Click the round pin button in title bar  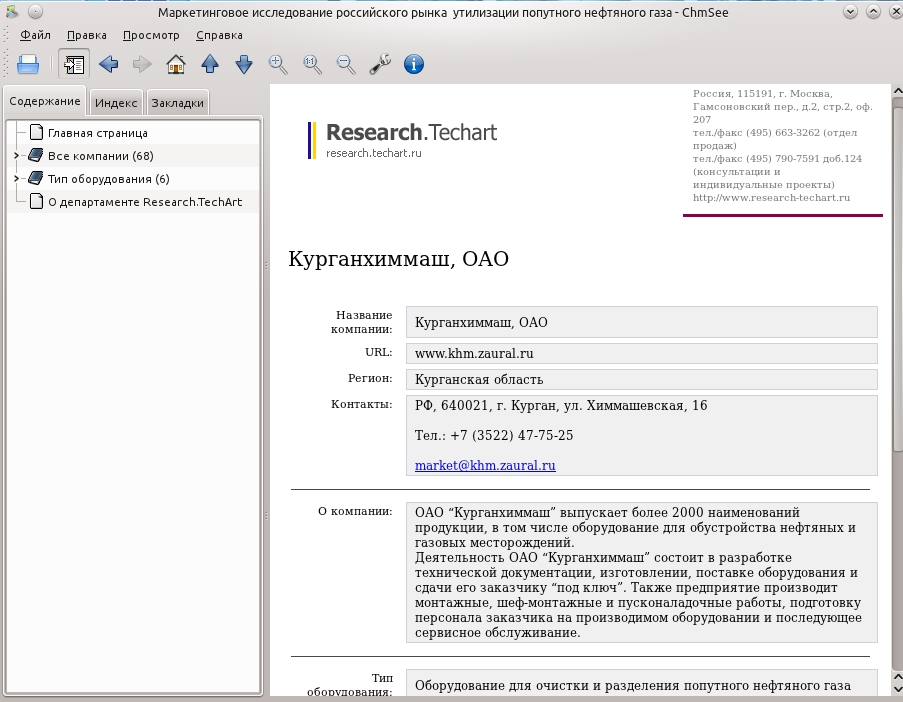(x=35, y=12)
